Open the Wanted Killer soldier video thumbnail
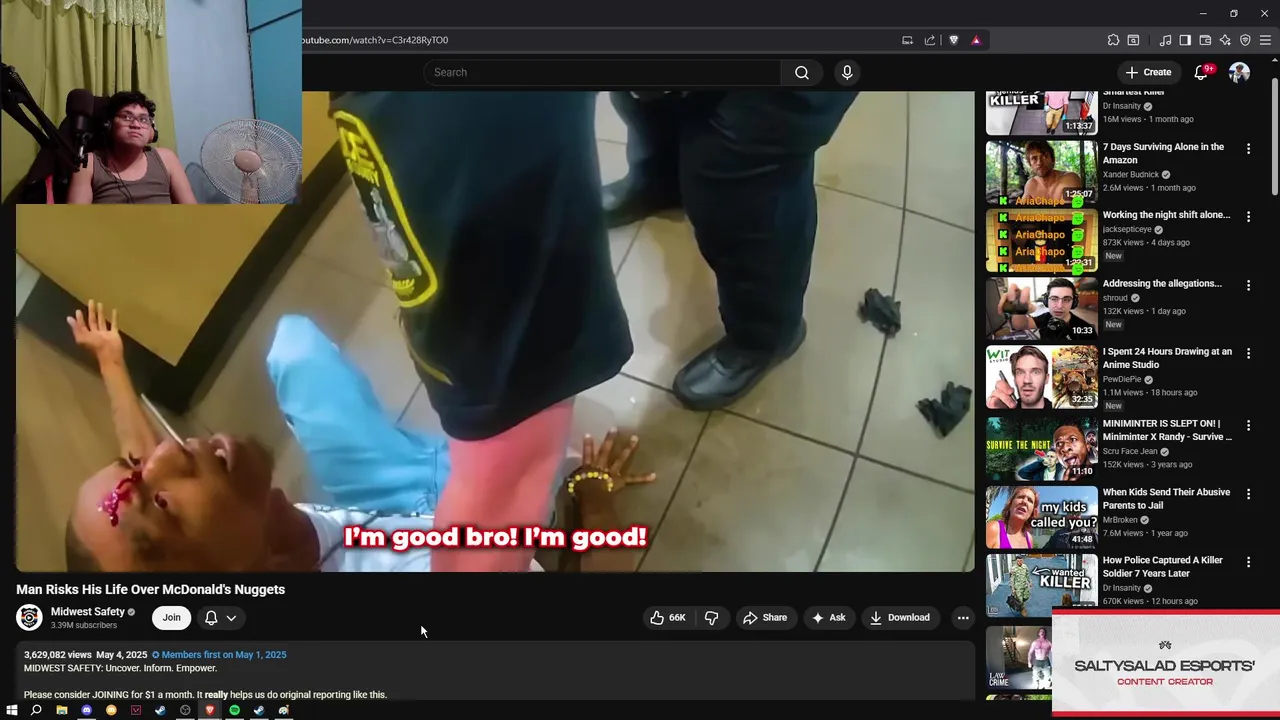 click(x=1041, y=585)
